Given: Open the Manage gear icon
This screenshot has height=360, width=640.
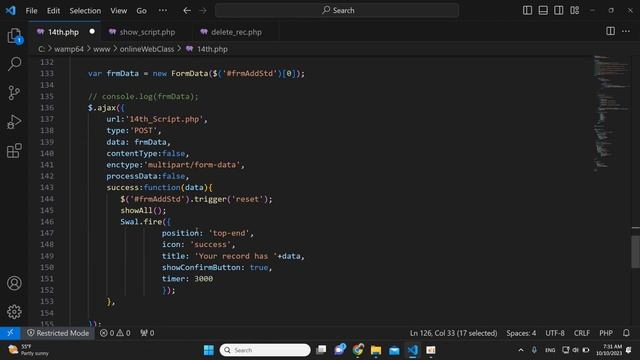Looking at the screenshot, I should pyautogui.click(x=14, y=312).
